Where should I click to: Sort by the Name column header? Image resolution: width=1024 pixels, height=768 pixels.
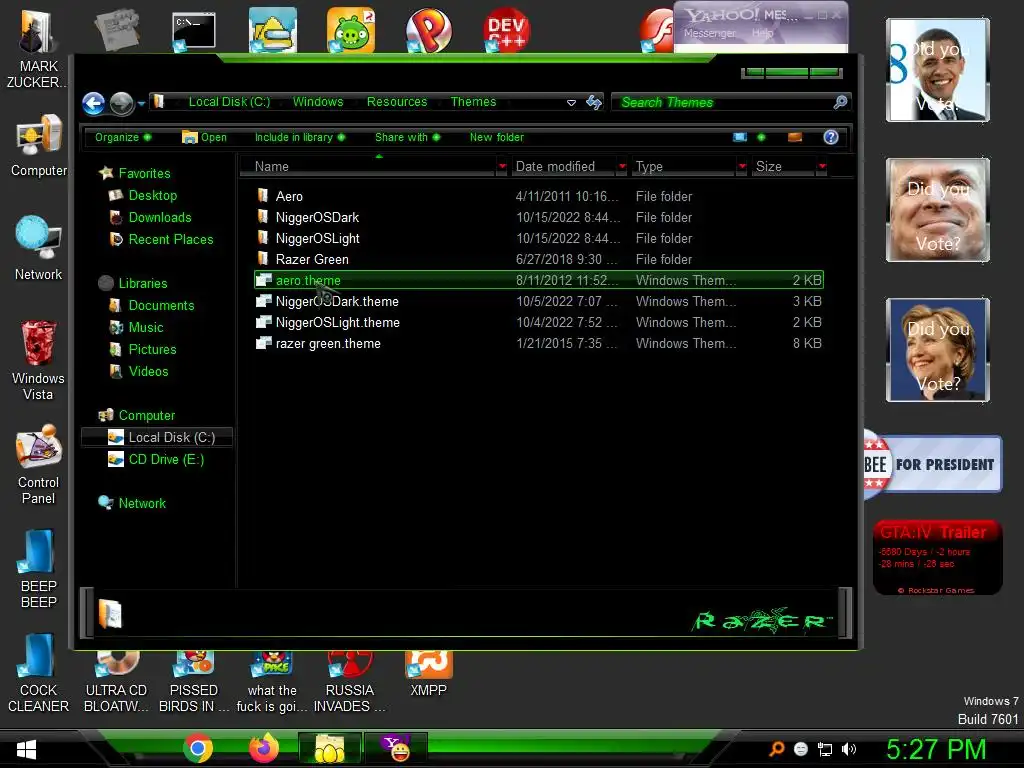(x=368, y=167)
